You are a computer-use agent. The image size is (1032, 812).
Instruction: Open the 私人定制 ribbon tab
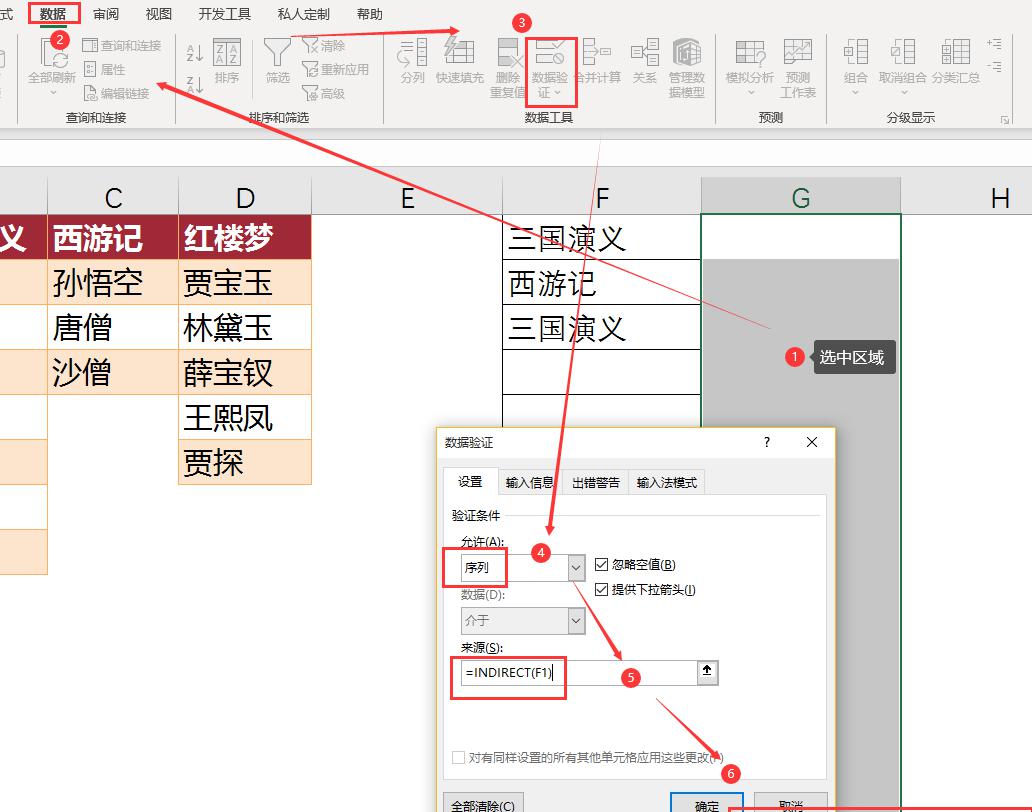click(303, 14)
